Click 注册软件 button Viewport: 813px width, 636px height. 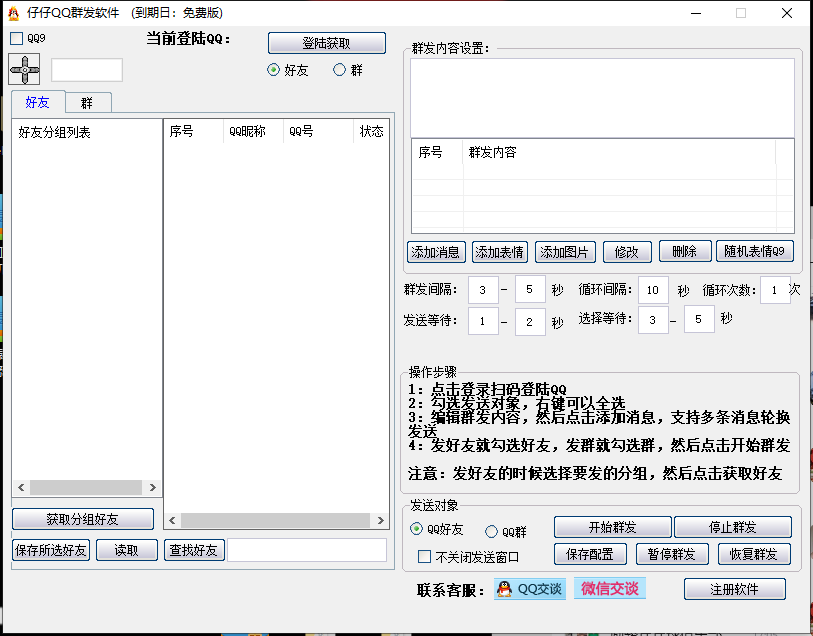[x=734, y=589]
